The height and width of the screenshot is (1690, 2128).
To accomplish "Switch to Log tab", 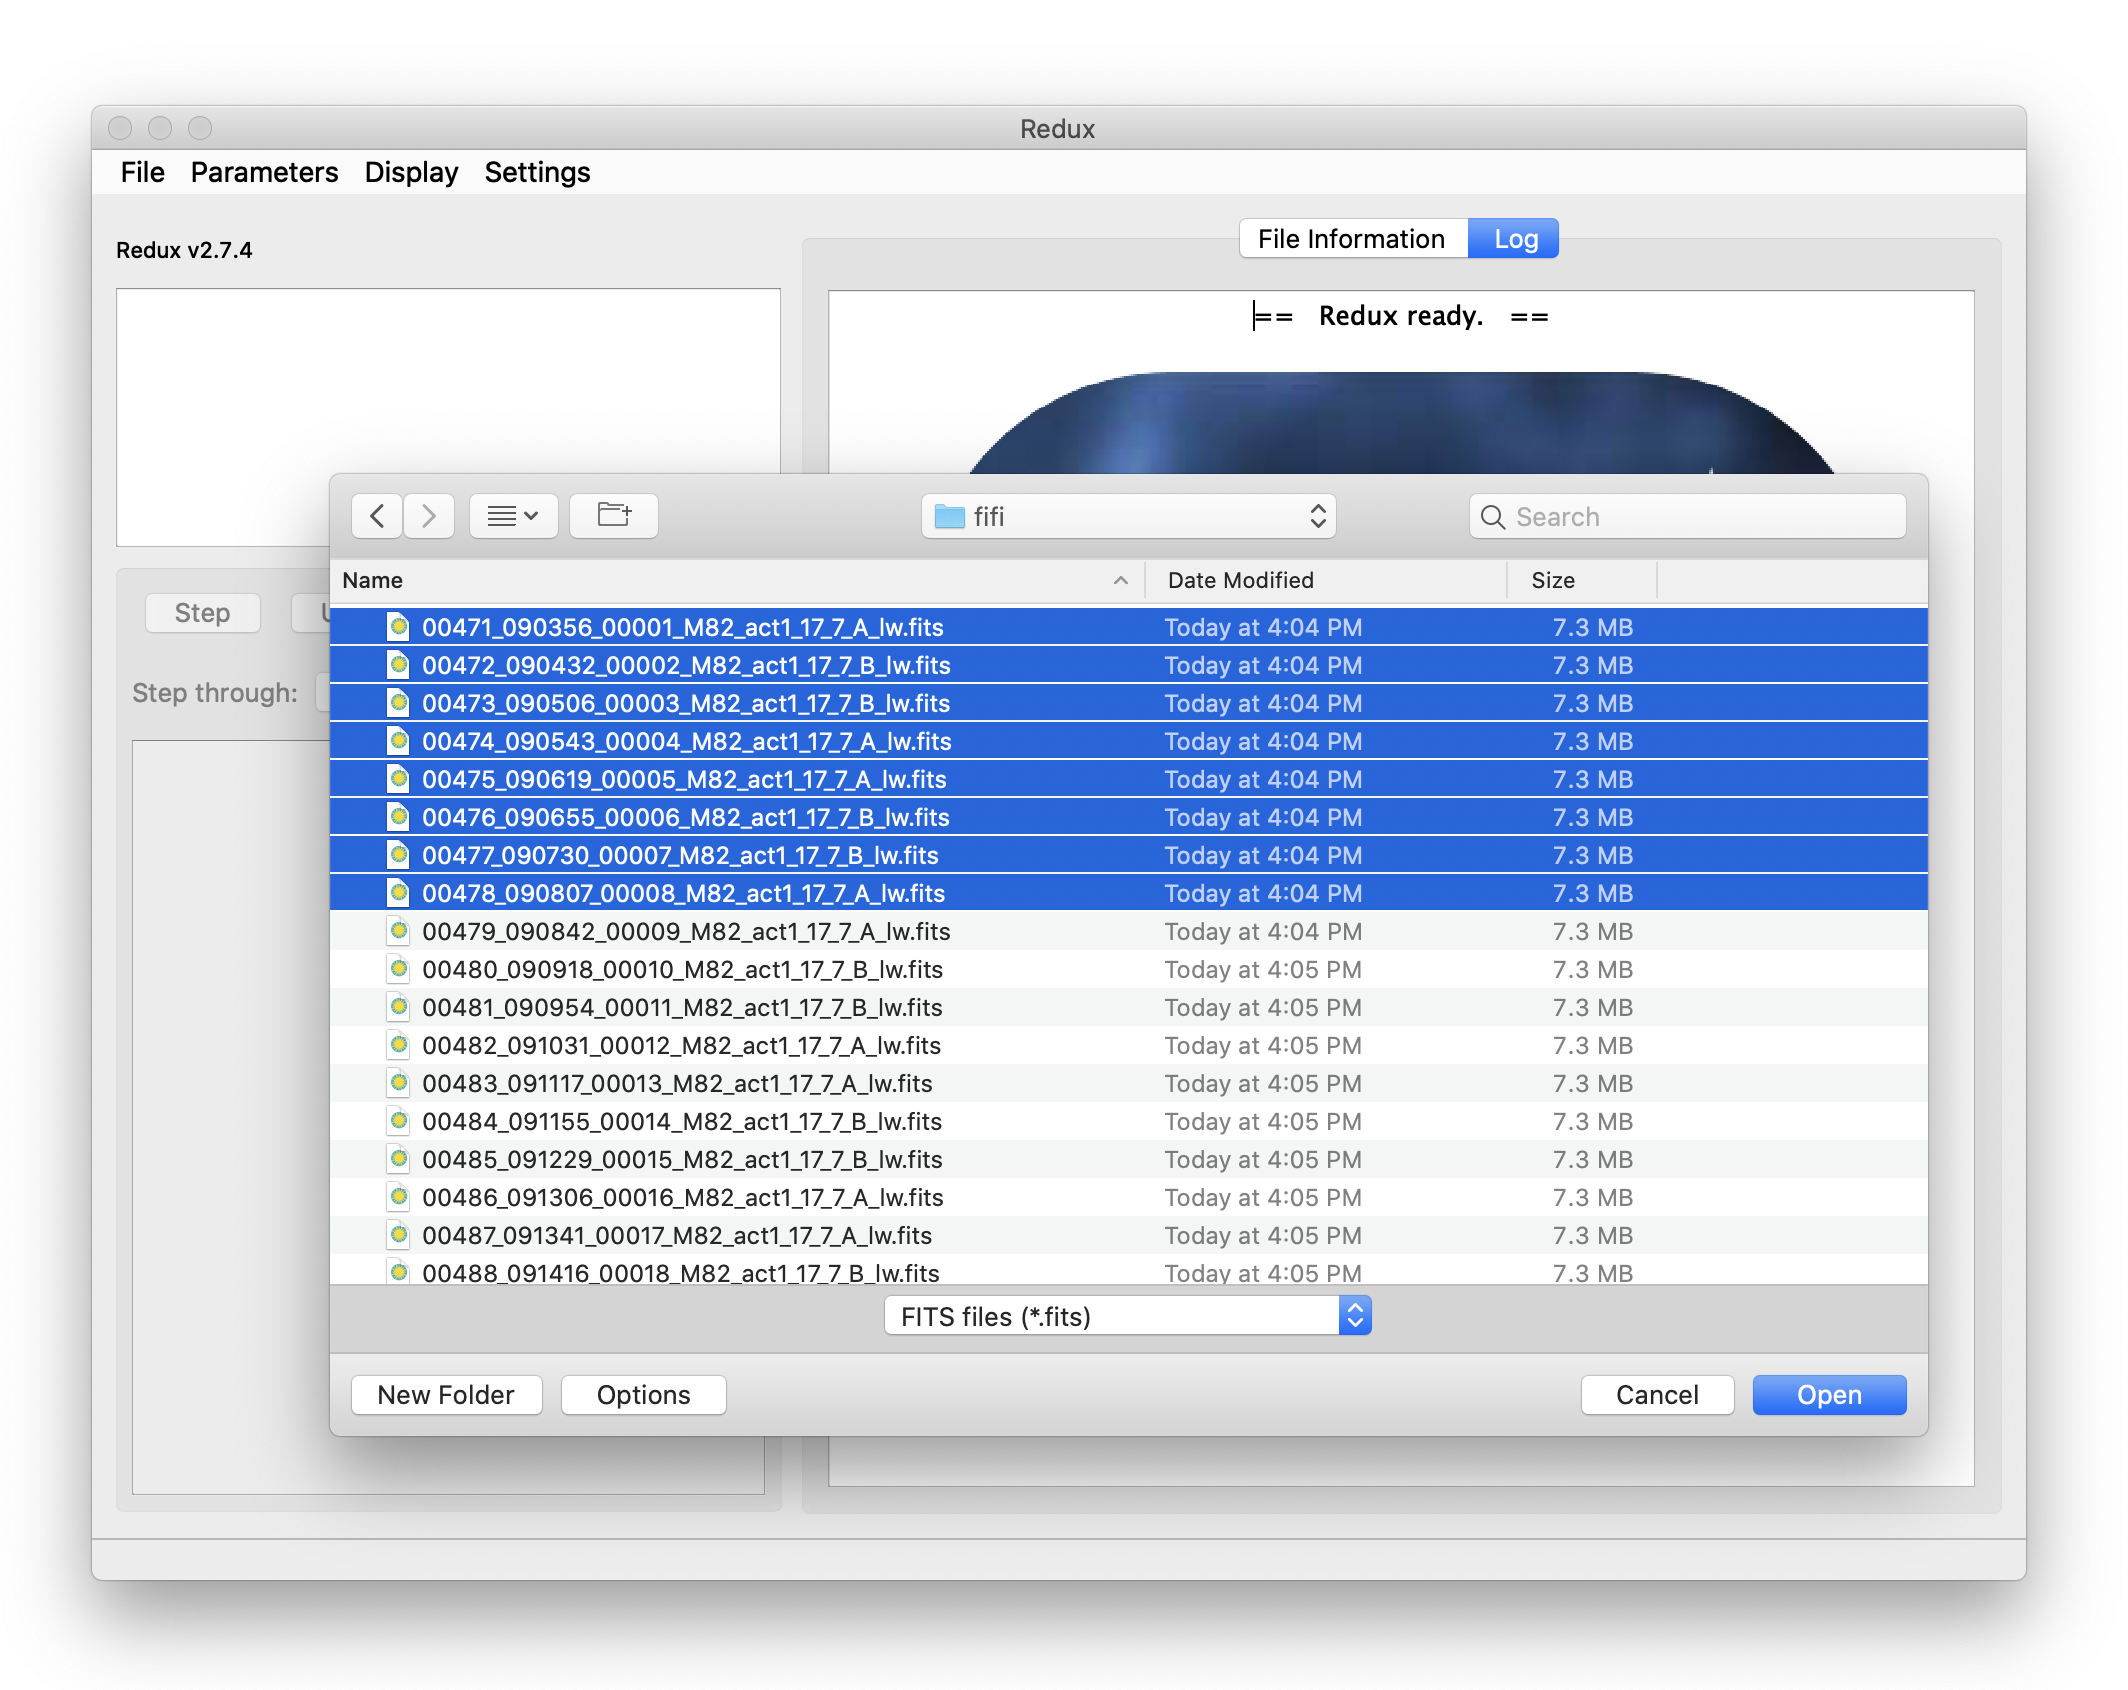I will click(1517, 240).
